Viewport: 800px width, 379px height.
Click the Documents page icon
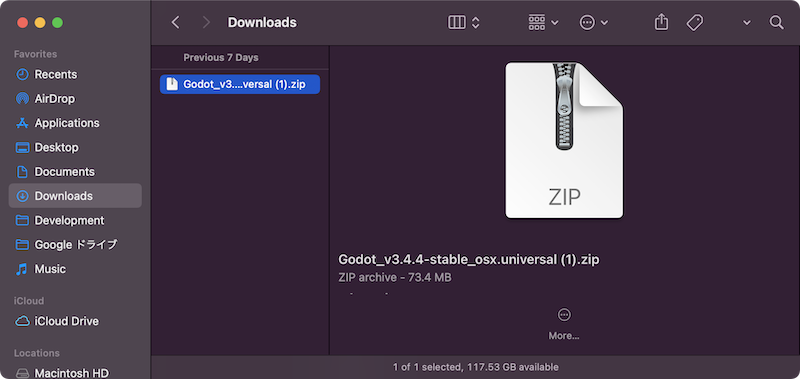22,171
